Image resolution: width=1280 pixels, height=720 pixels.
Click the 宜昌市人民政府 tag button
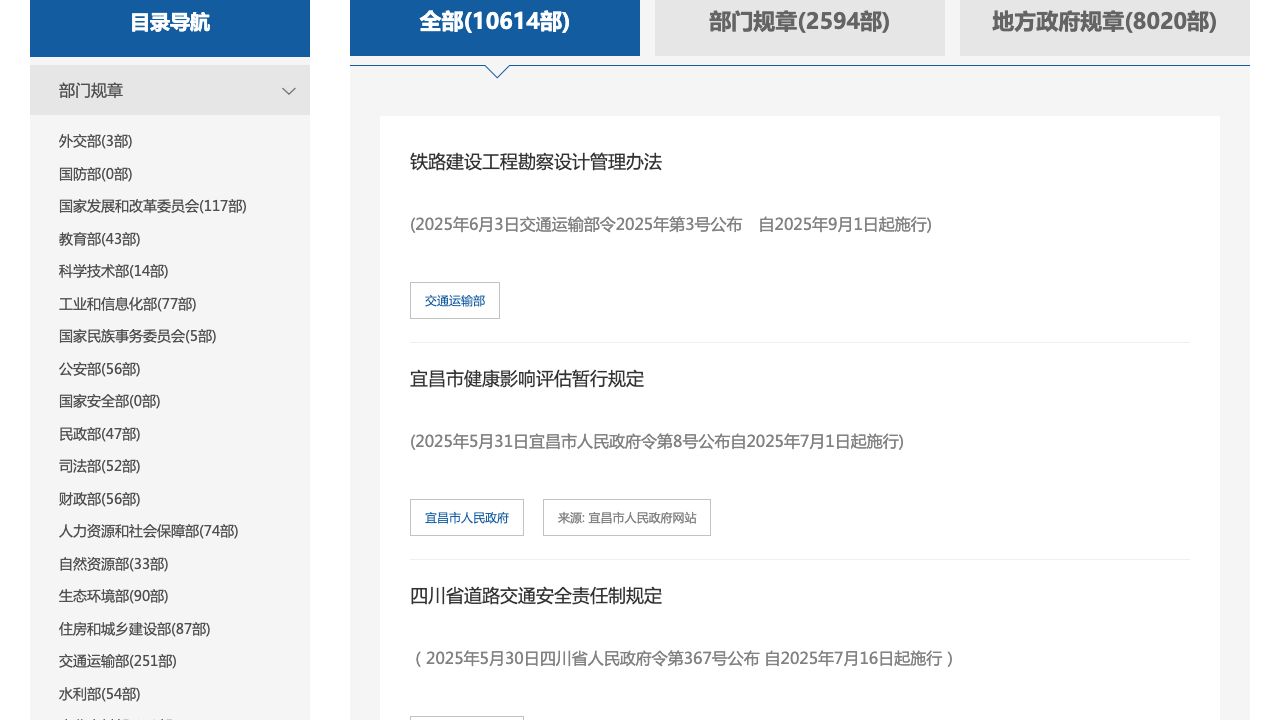467,518
